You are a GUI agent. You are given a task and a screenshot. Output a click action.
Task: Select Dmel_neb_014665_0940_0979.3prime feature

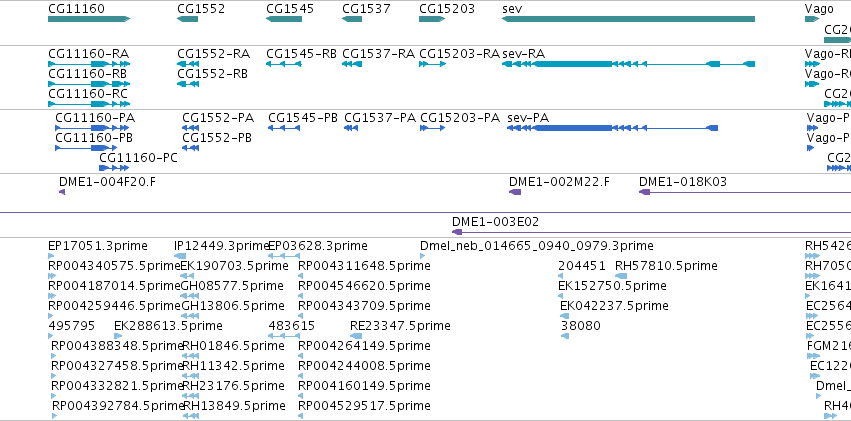[423, 256]
